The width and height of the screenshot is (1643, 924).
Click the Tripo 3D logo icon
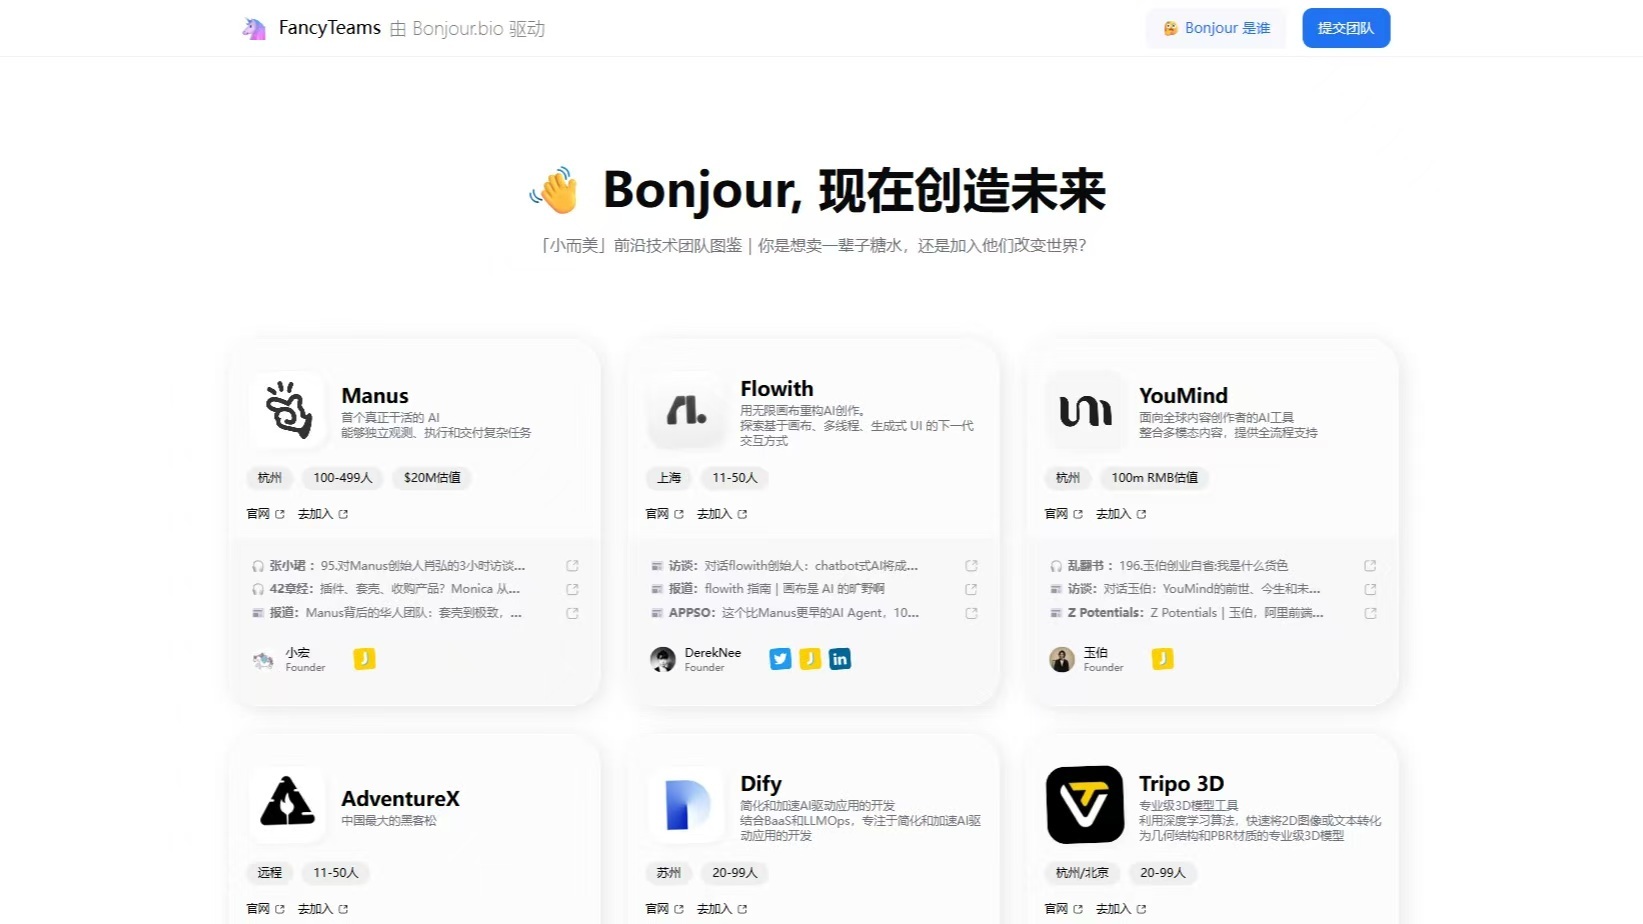point(1085,805)
